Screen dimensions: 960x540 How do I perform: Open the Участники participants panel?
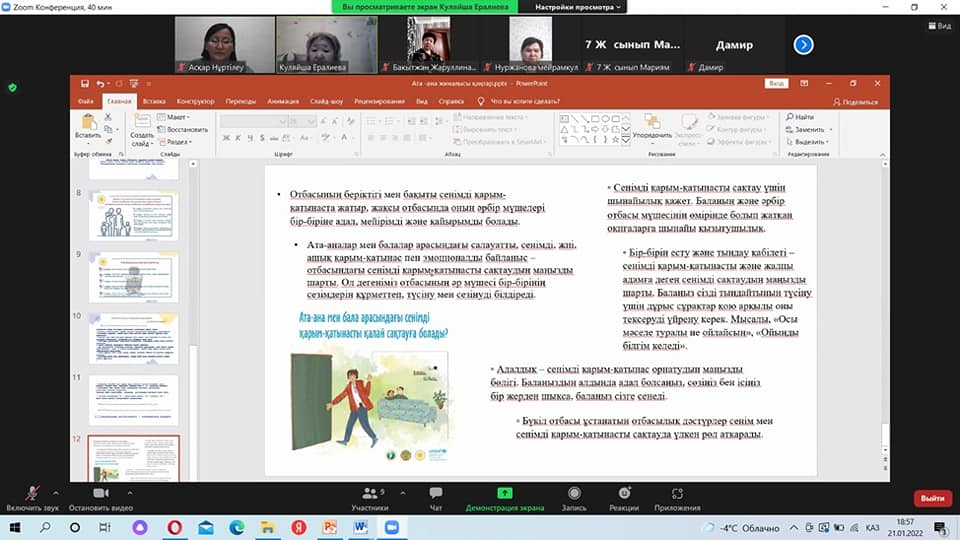(370, 493)
